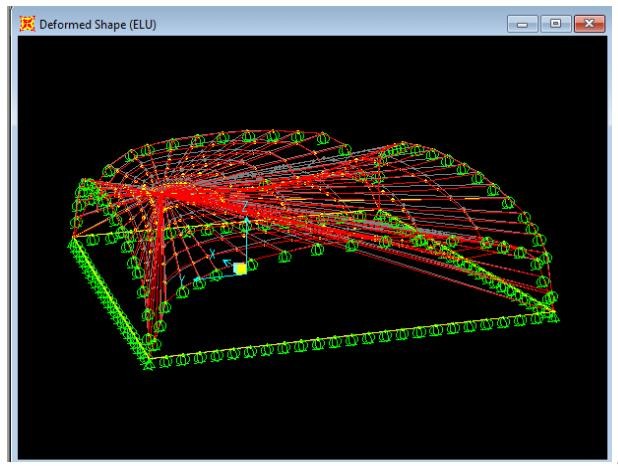This screenshot has width=618, height=469.
Task: Select the yellow origin square marker
Action: point(240,268)
